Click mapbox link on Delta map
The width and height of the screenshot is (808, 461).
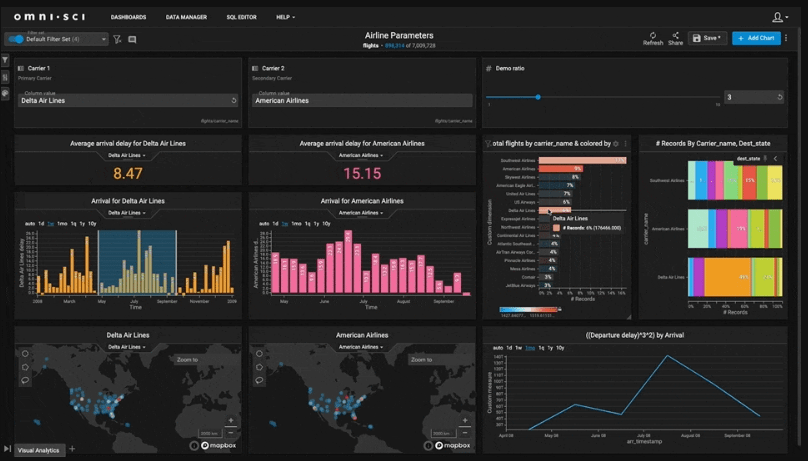click(219, 446)
